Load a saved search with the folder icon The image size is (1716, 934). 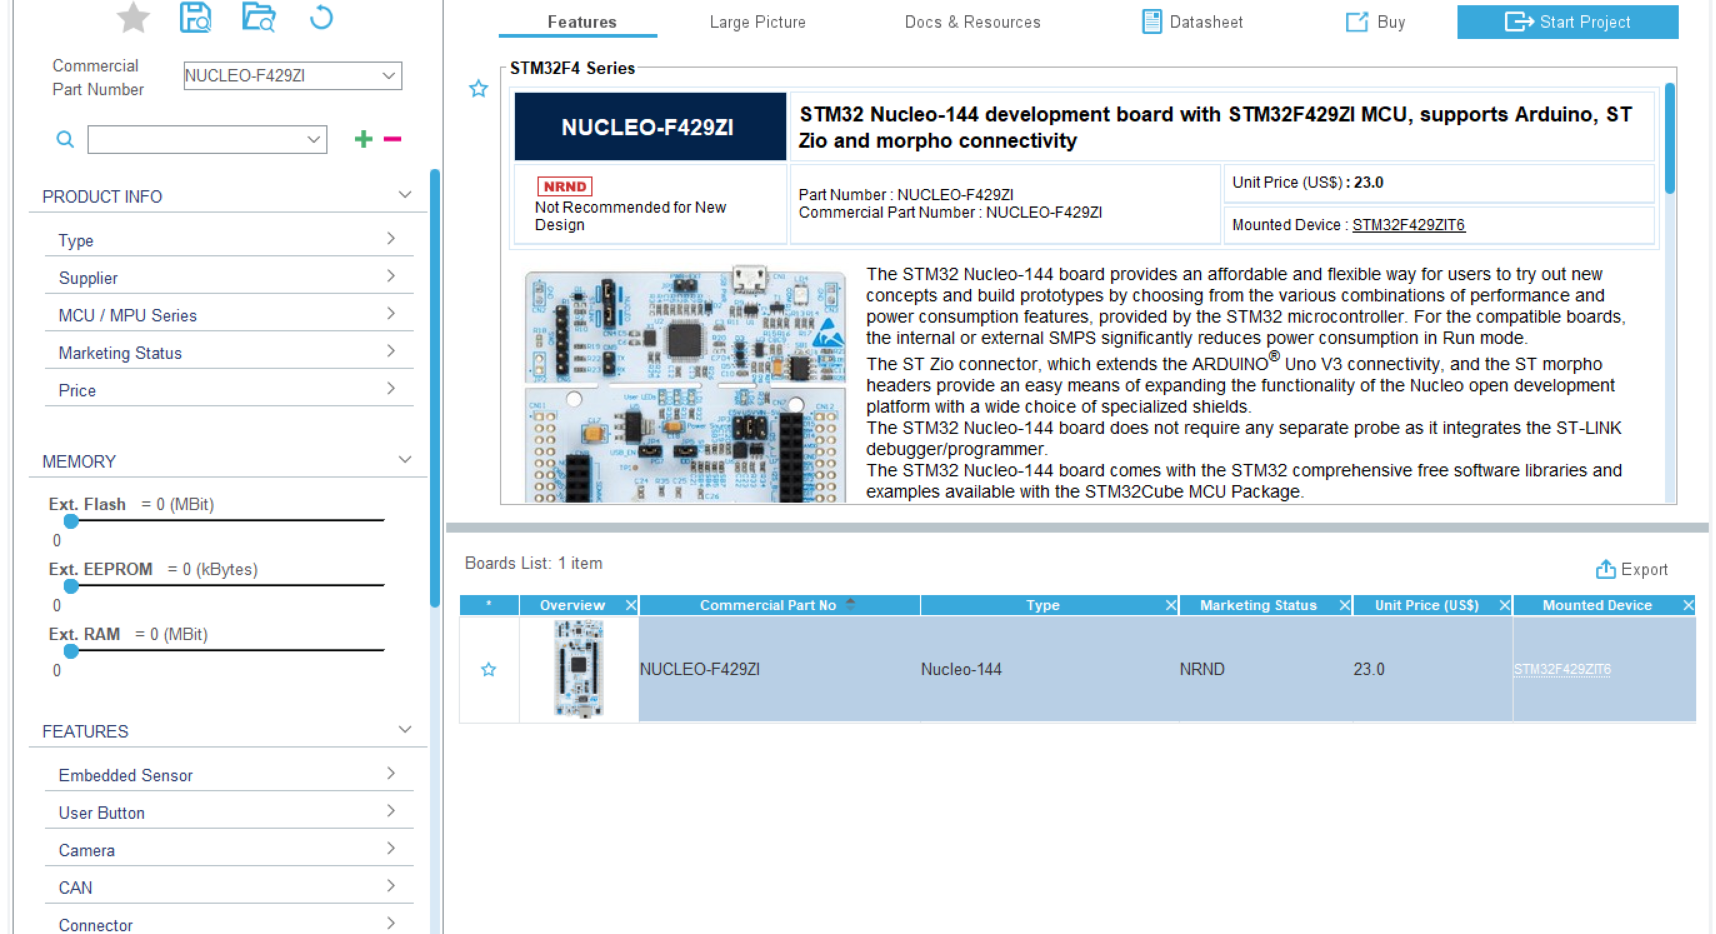259,17
